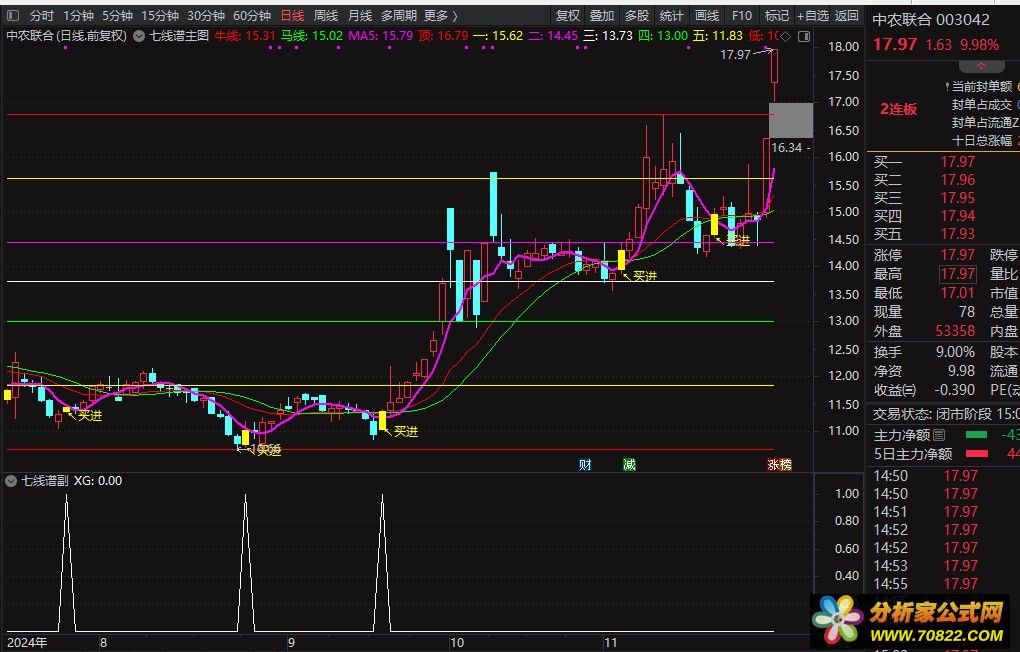Click the 牛线 15.31 indicator value
The width and height of the screenshot is (1020, 652).
[x=245, y=36]
